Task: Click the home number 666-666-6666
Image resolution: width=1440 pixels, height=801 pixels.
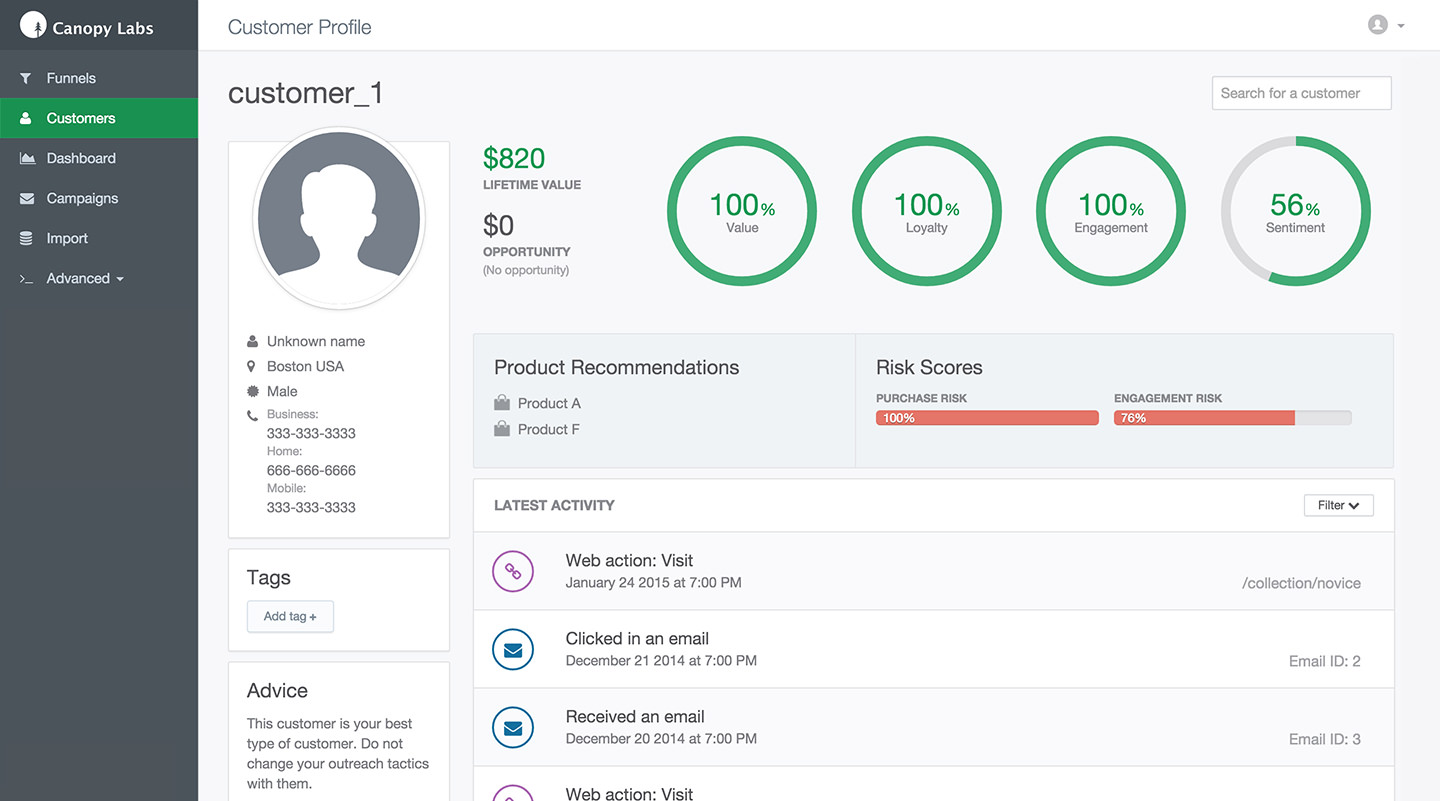Action: pos(311,470)
